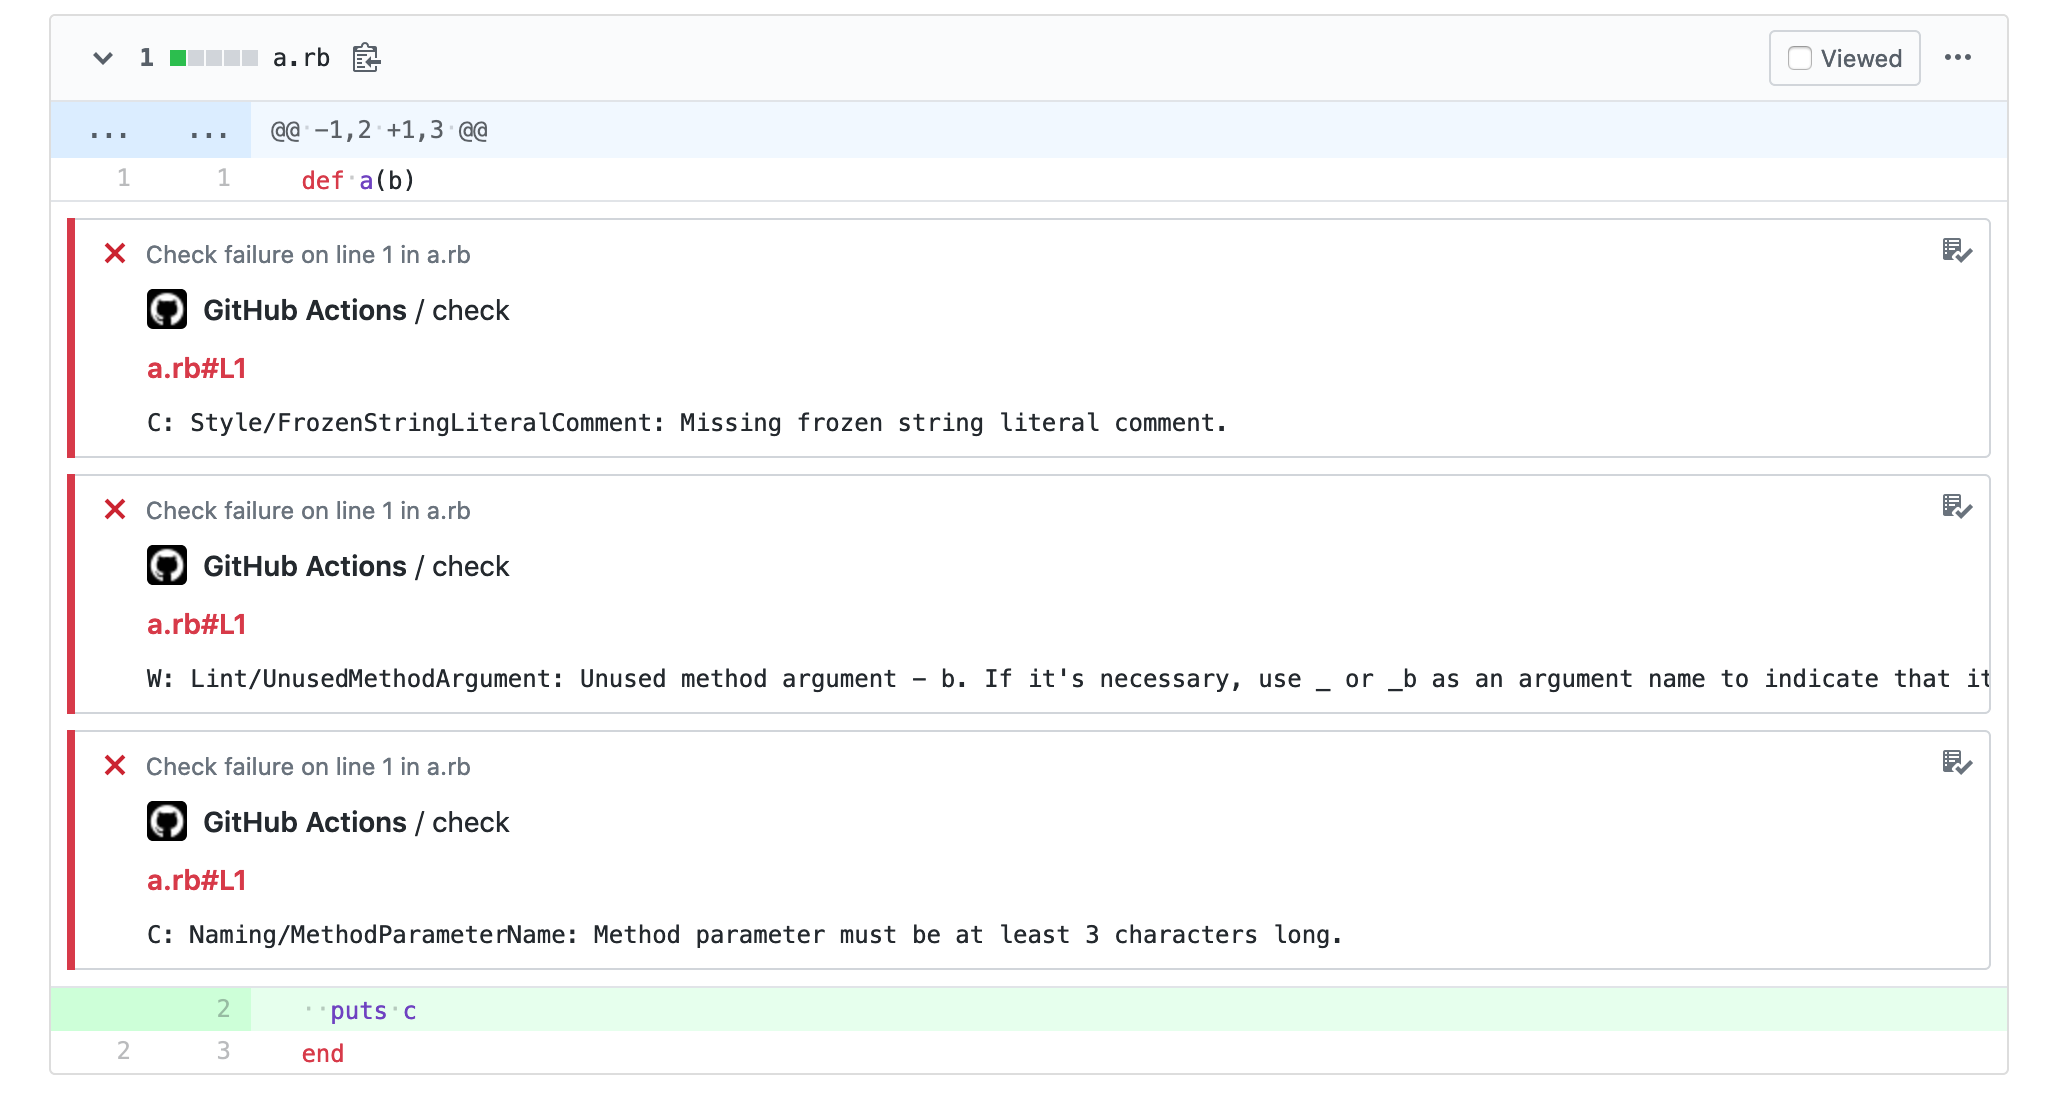Open the a.rb#L1 link in the first failure
Screen dimensions: 2050x1102
197,368
